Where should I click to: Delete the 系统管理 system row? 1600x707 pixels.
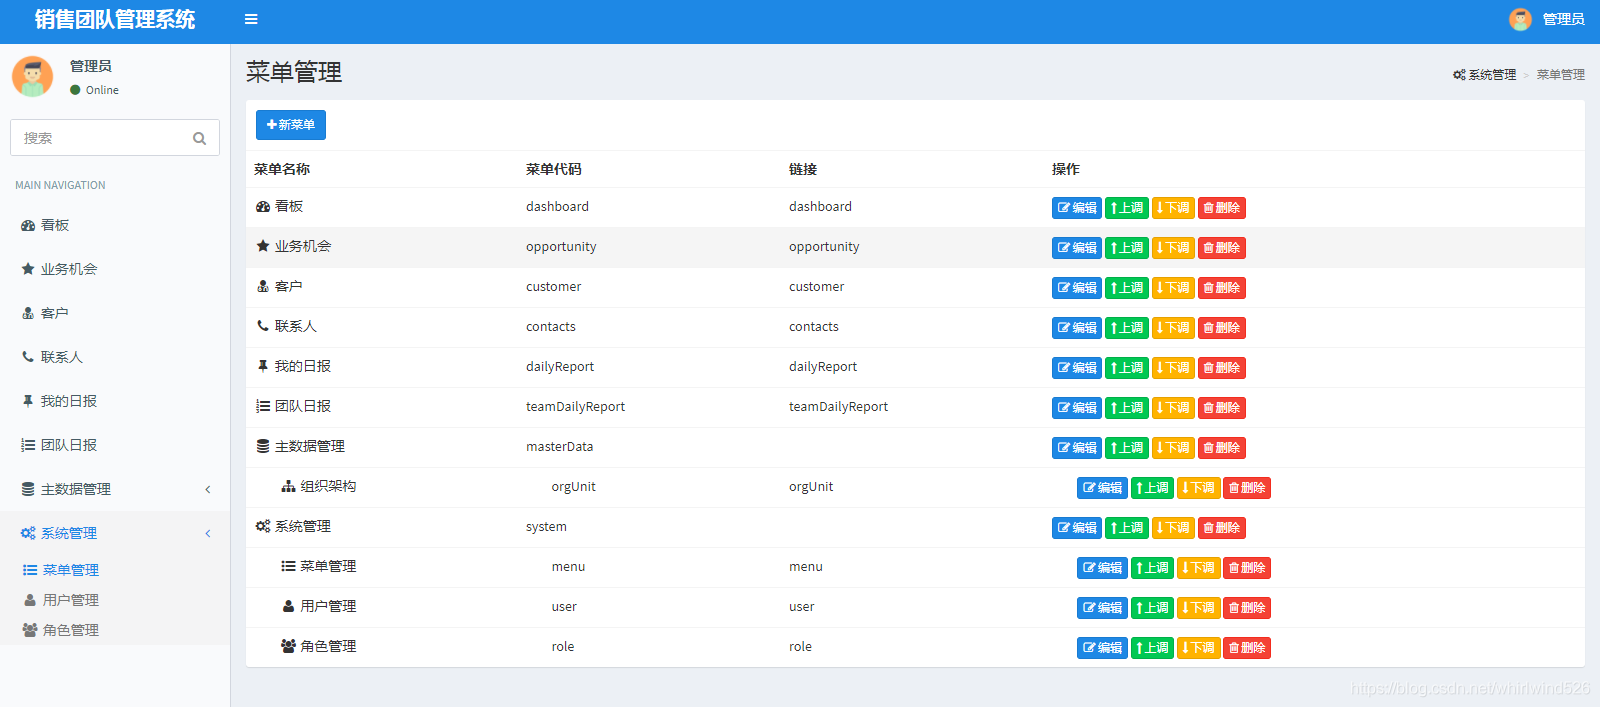point(1222,528)
